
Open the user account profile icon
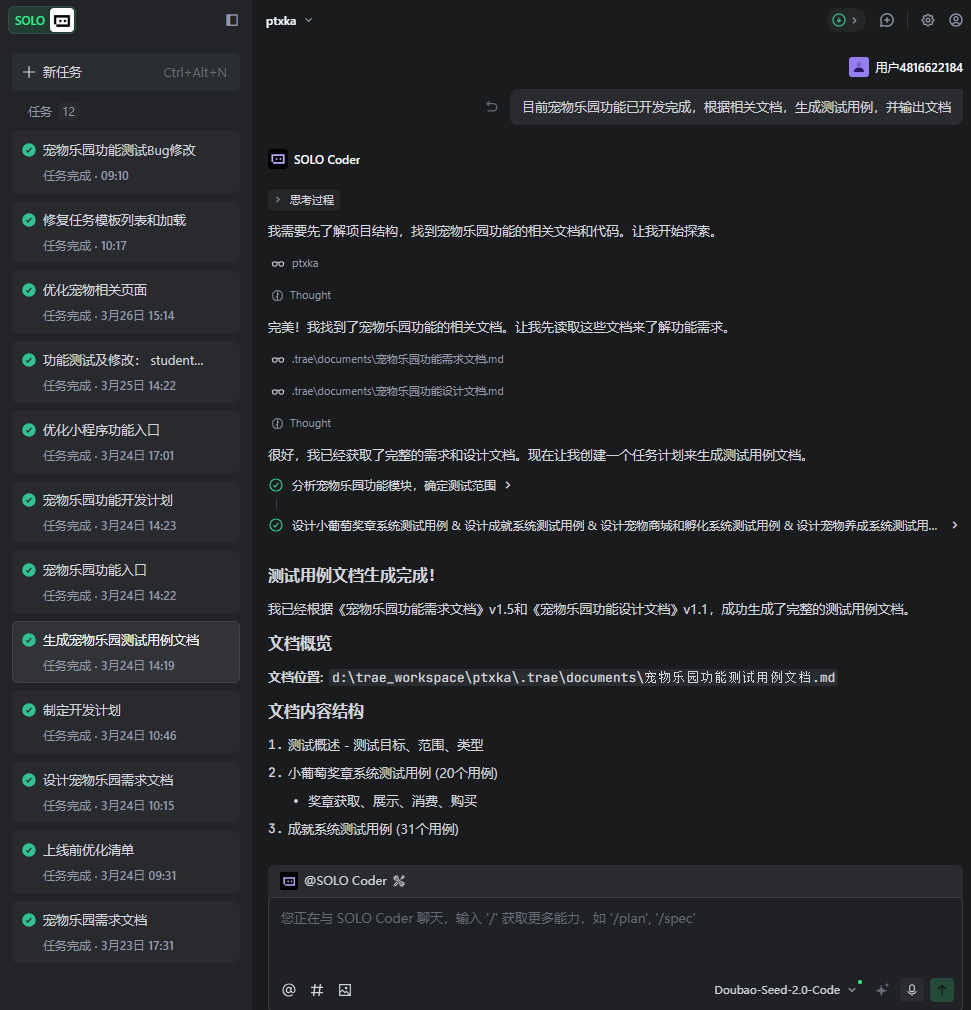click(955, 20)
